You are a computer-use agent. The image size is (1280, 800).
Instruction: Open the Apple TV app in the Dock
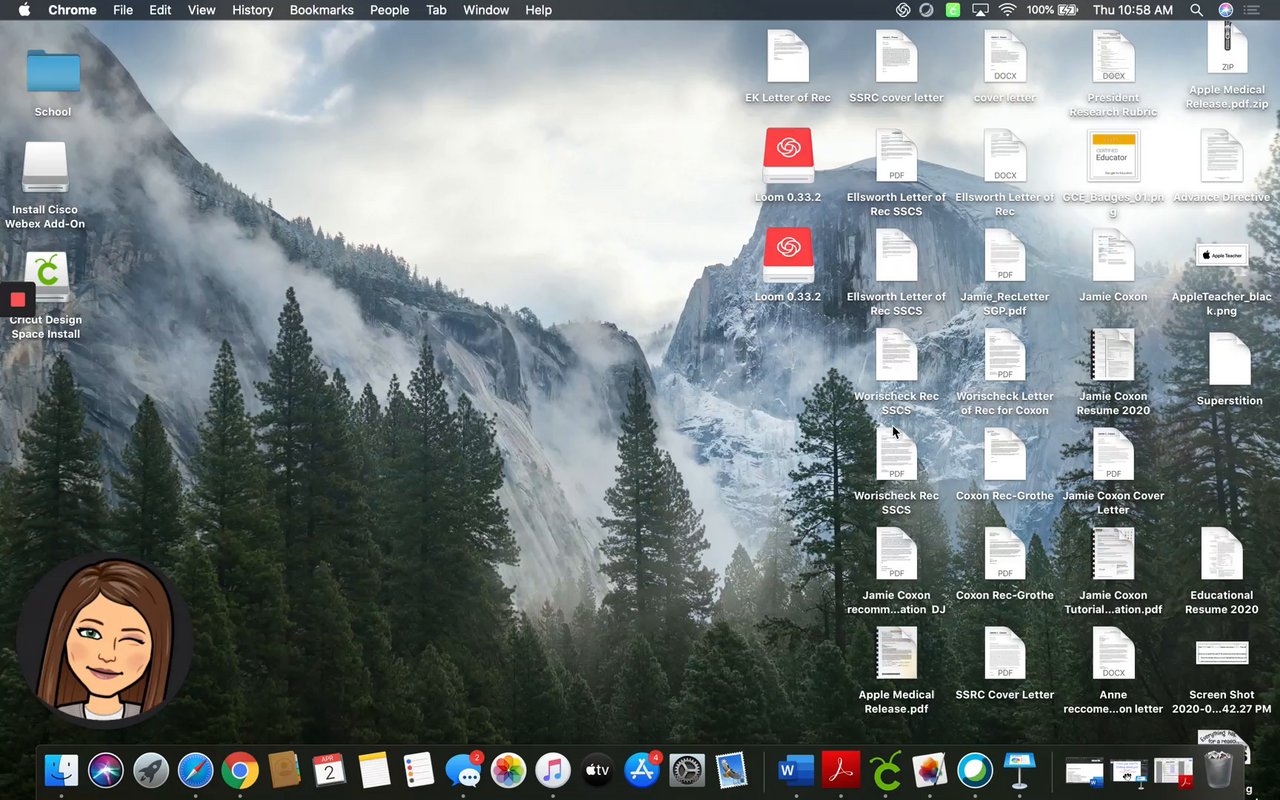pos(597,770)
